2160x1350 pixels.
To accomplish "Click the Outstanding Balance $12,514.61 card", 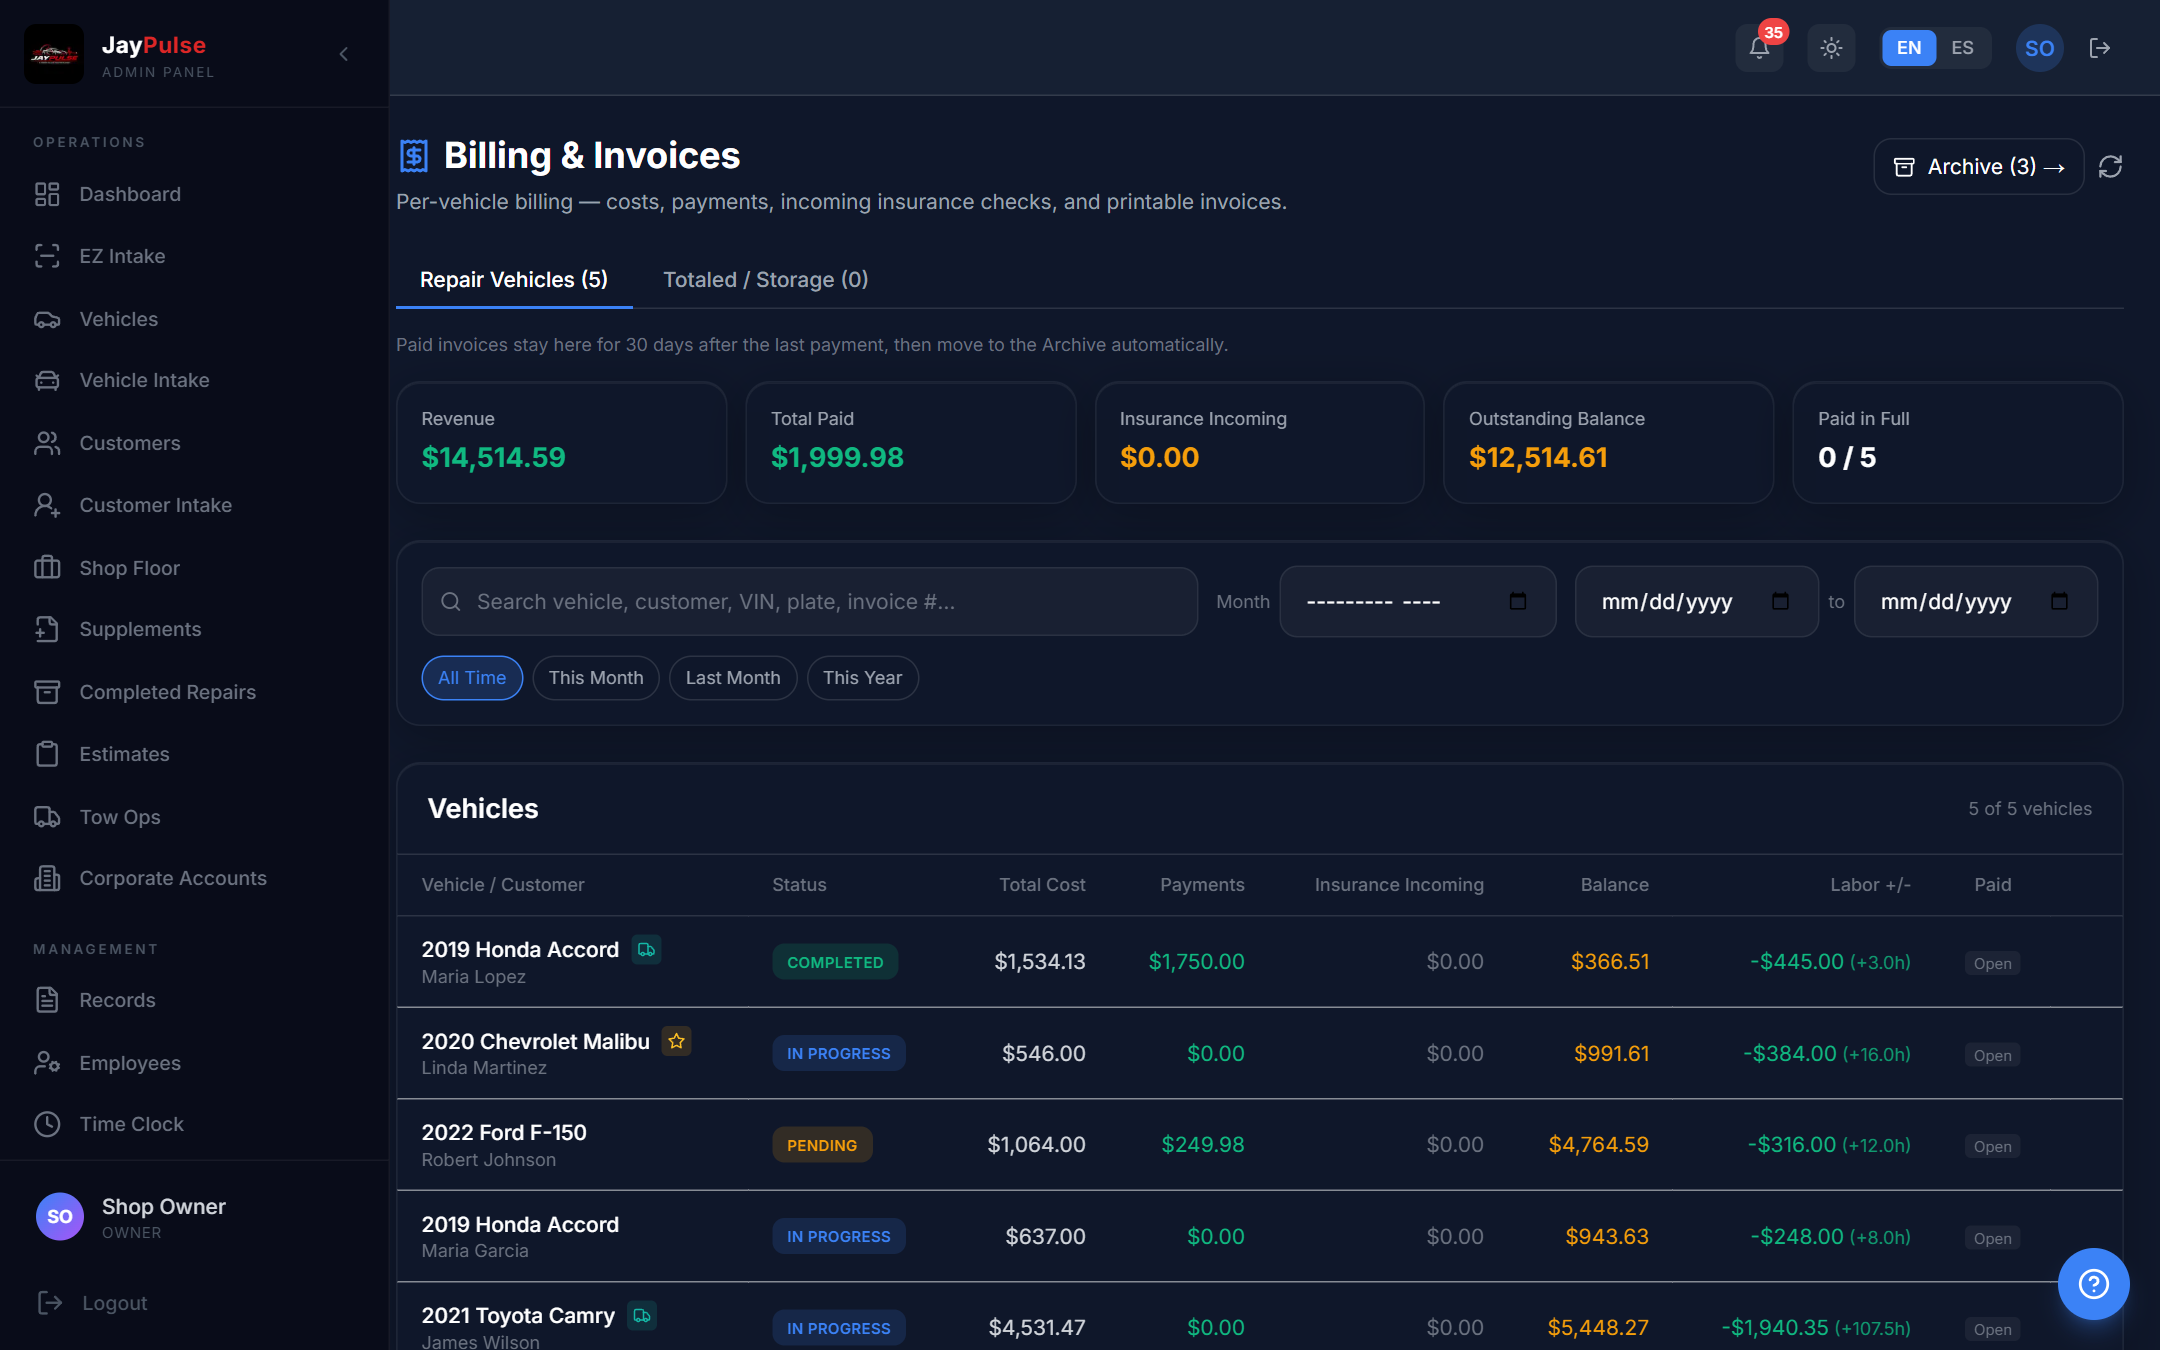I will [x=1608, y=442].
